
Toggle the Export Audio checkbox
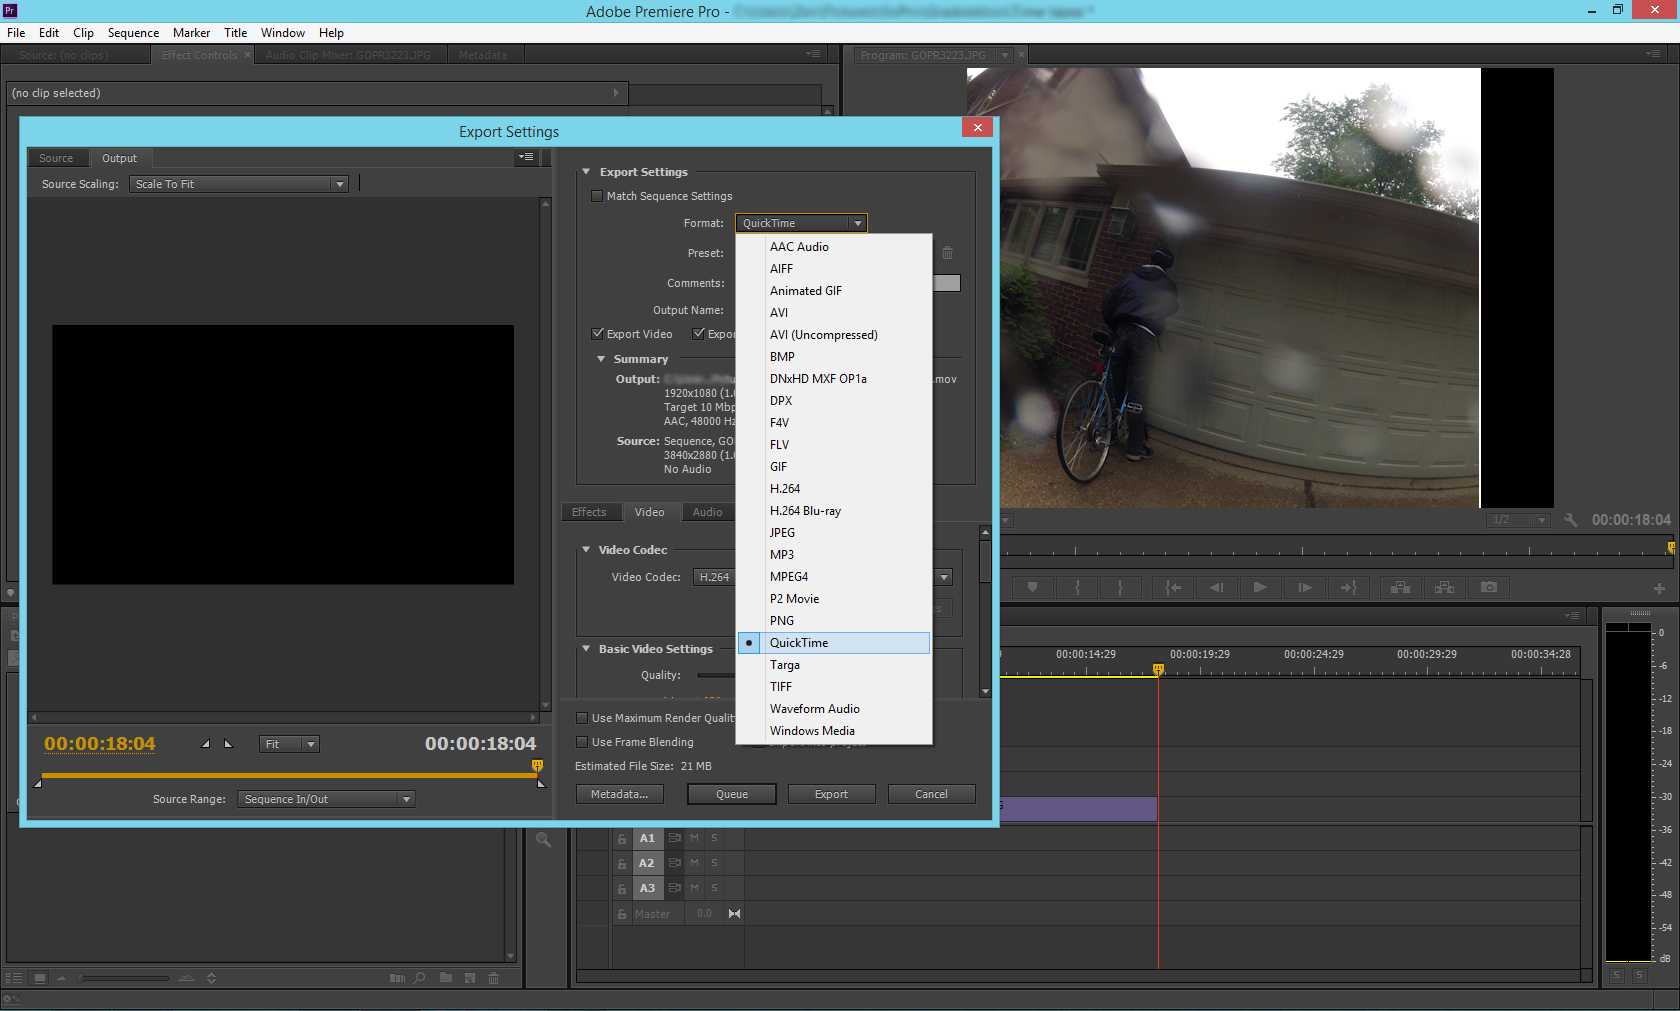coord(699,334)
